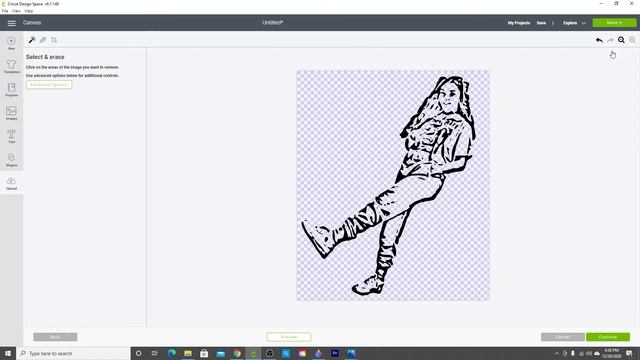Zoom in on the image
The image size is (640, 360).
point(621,40)
